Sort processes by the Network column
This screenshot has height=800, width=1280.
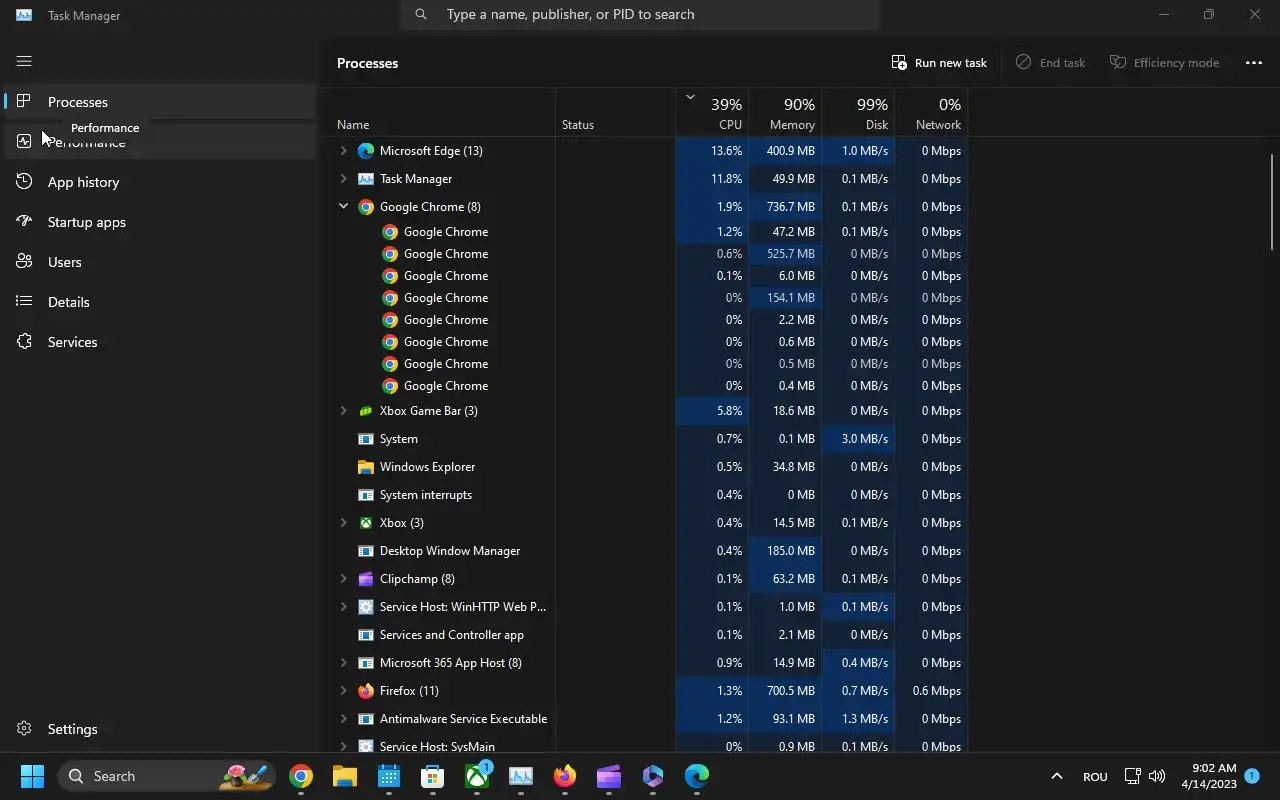tap(931, 114)
